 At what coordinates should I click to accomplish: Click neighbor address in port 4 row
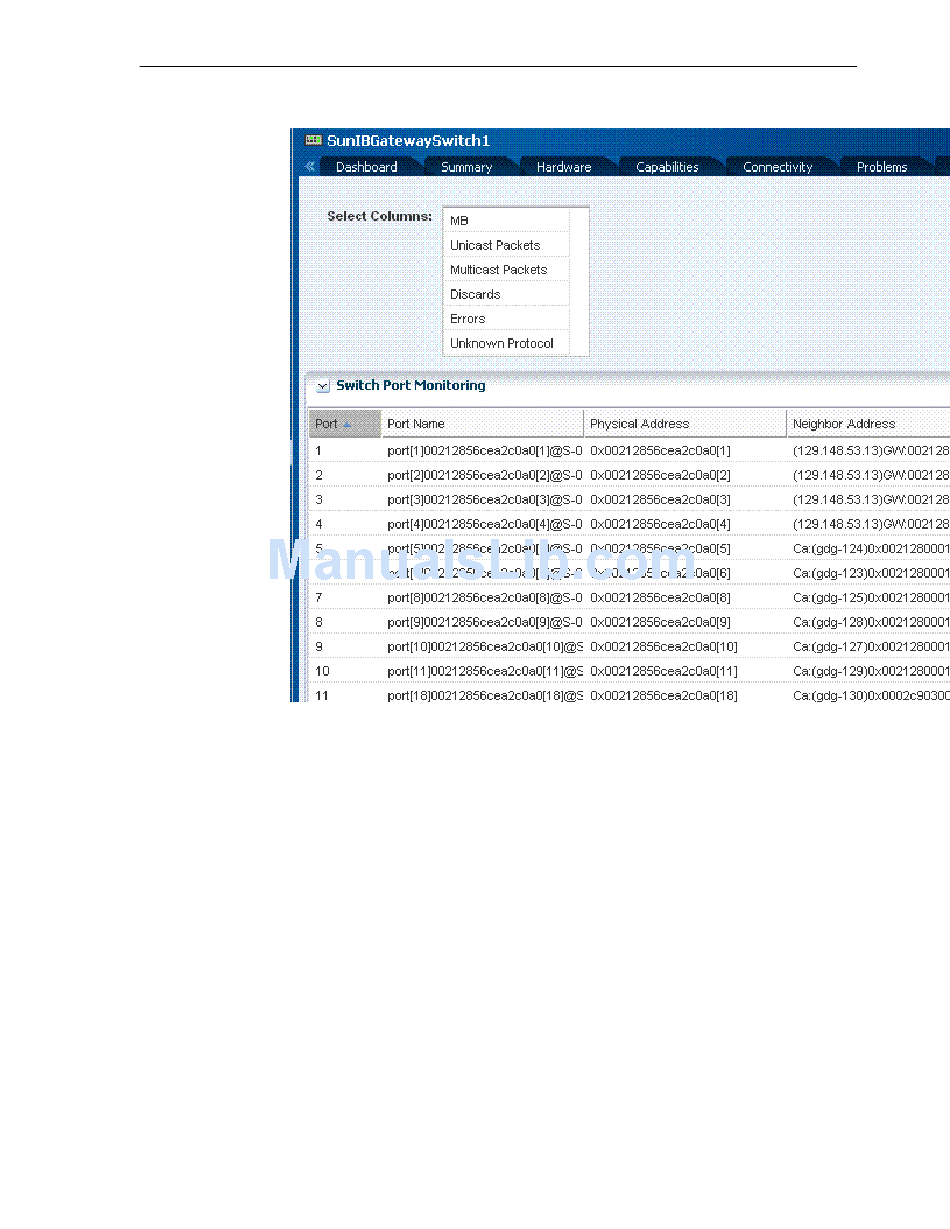pos(871,524)
